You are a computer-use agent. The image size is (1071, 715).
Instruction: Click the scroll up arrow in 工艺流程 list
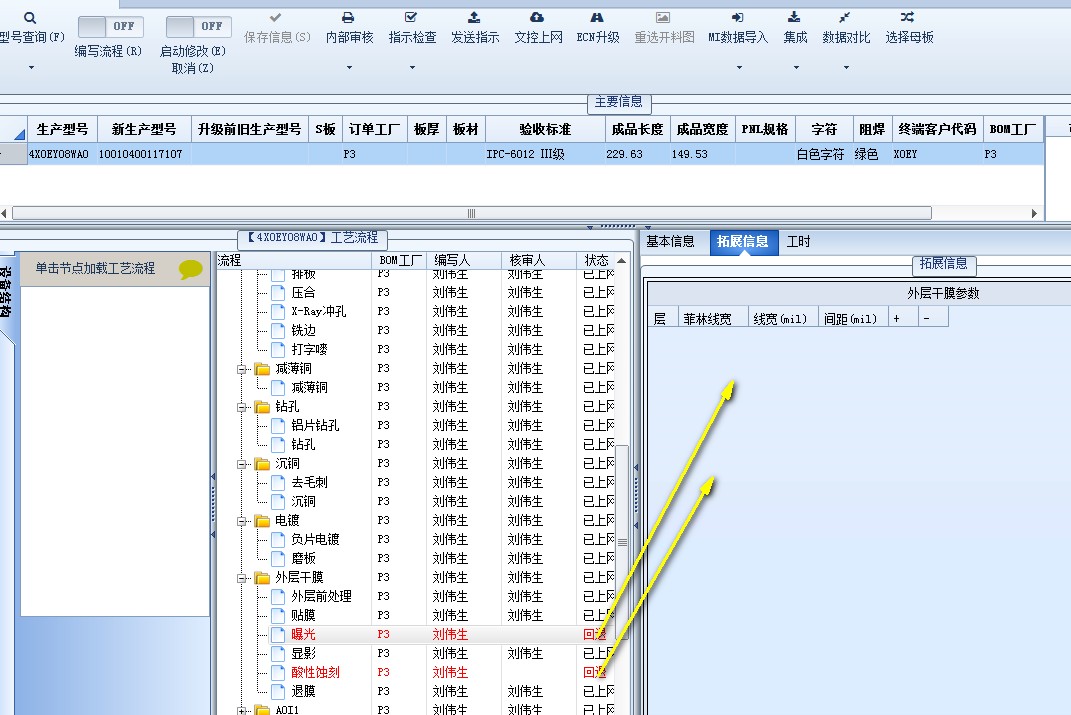click(621, 260)
